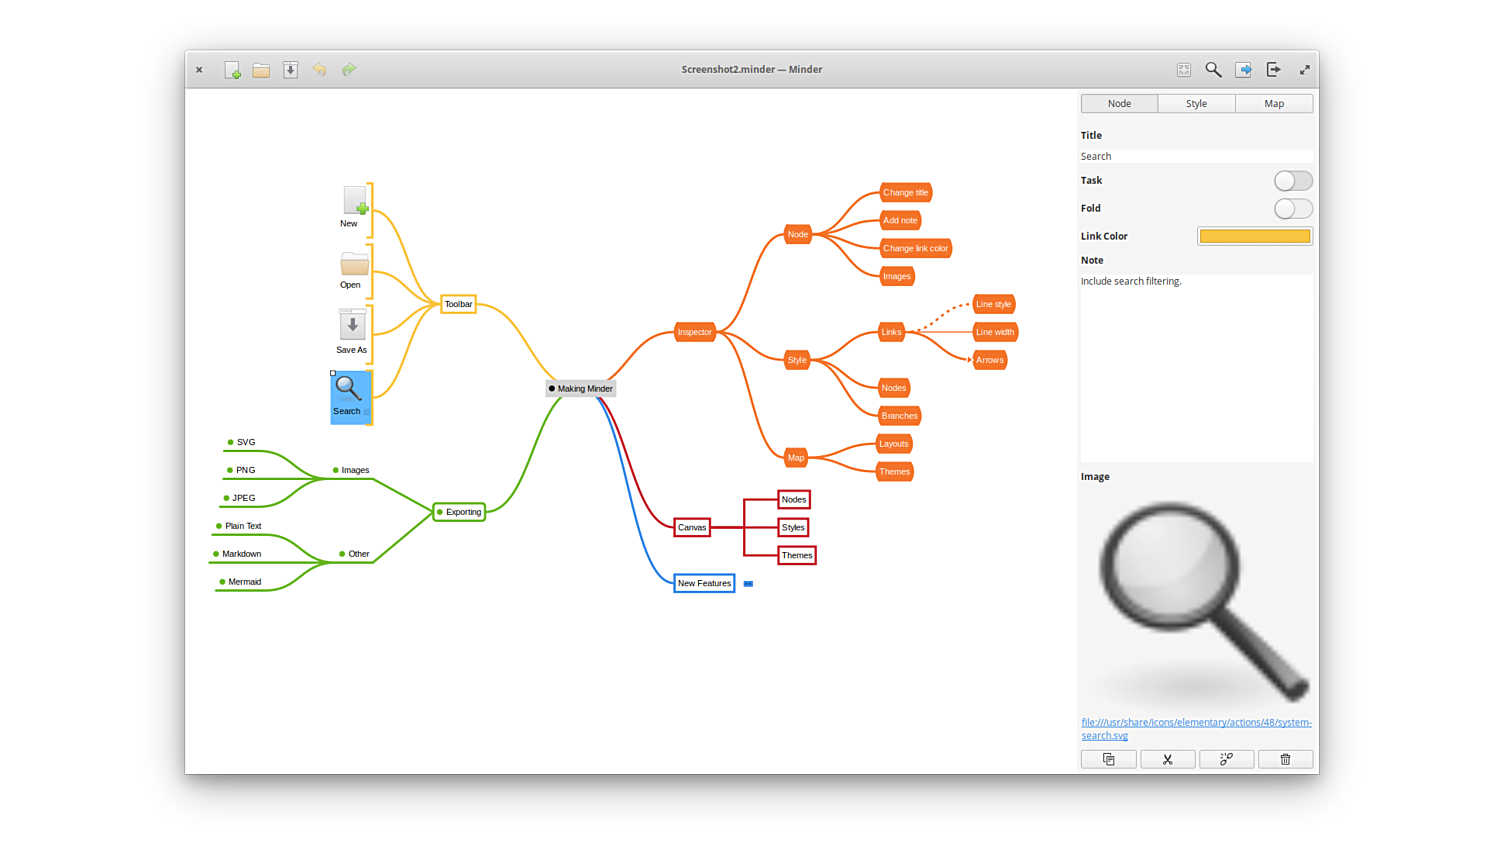Redo the last undone action

349,70
